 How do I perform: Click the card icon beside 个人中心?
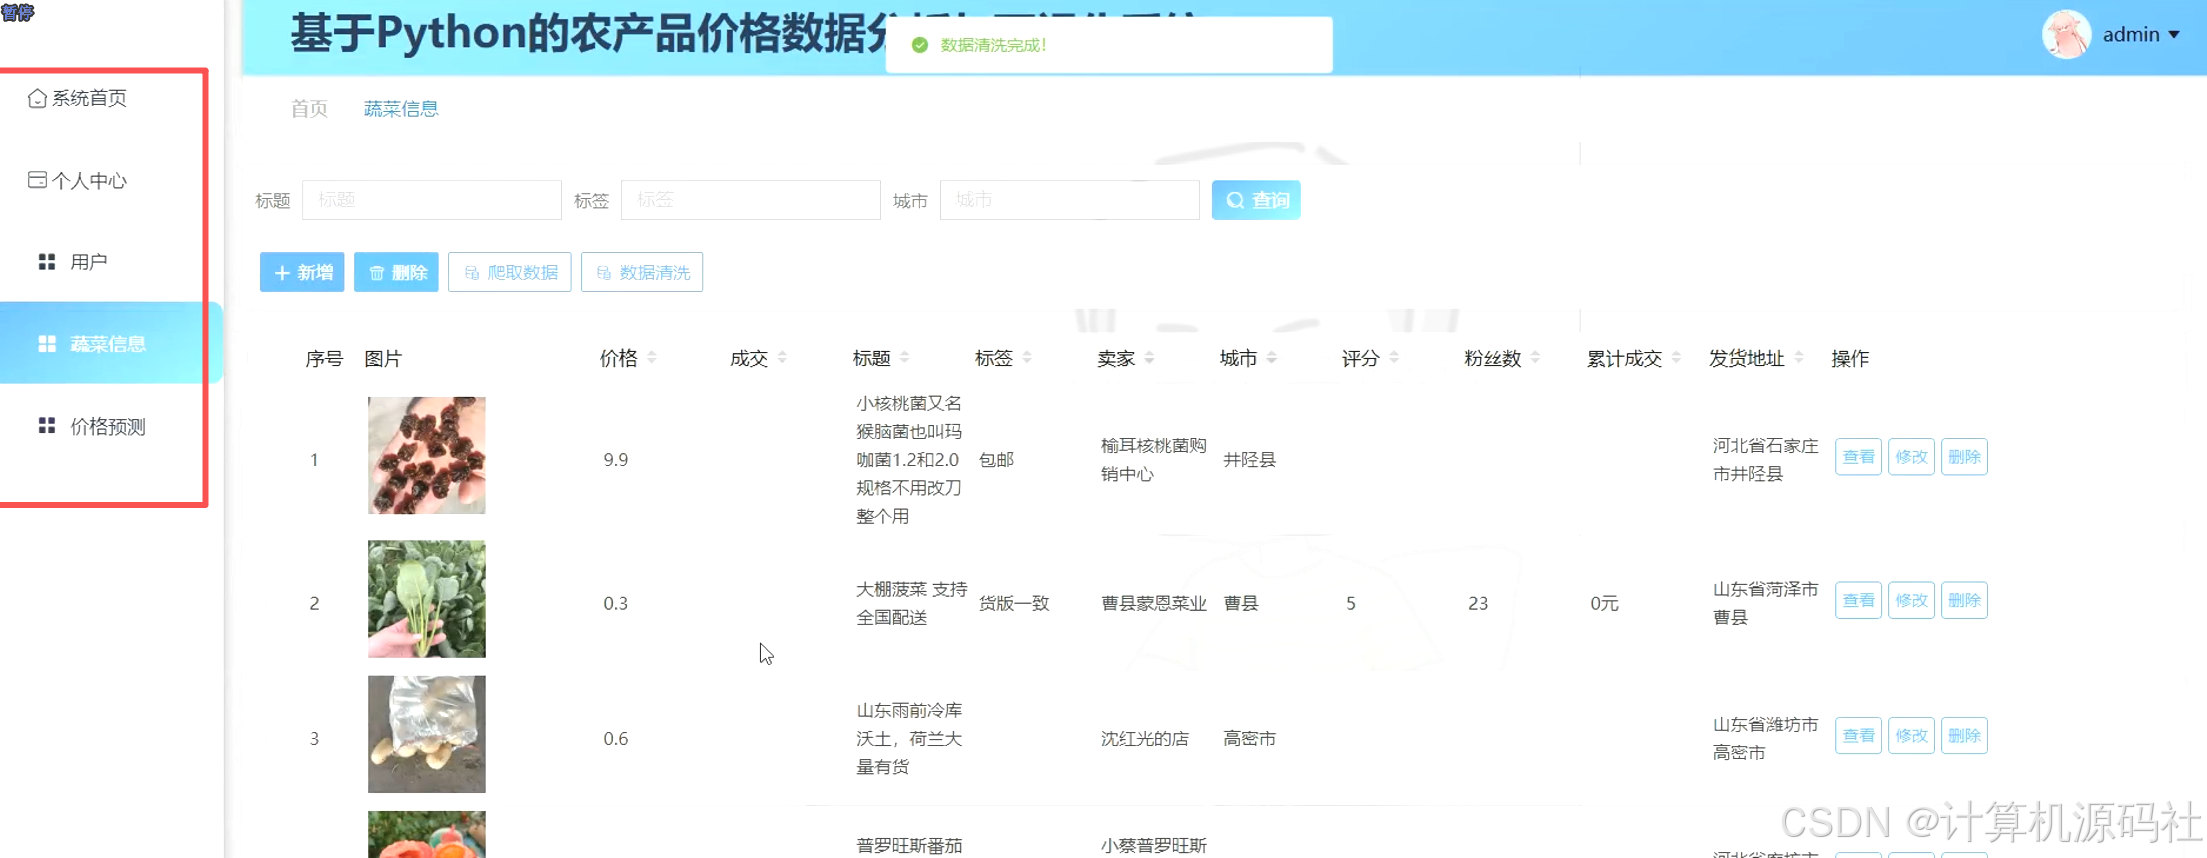pyautogui.click(x=37, y=180)
